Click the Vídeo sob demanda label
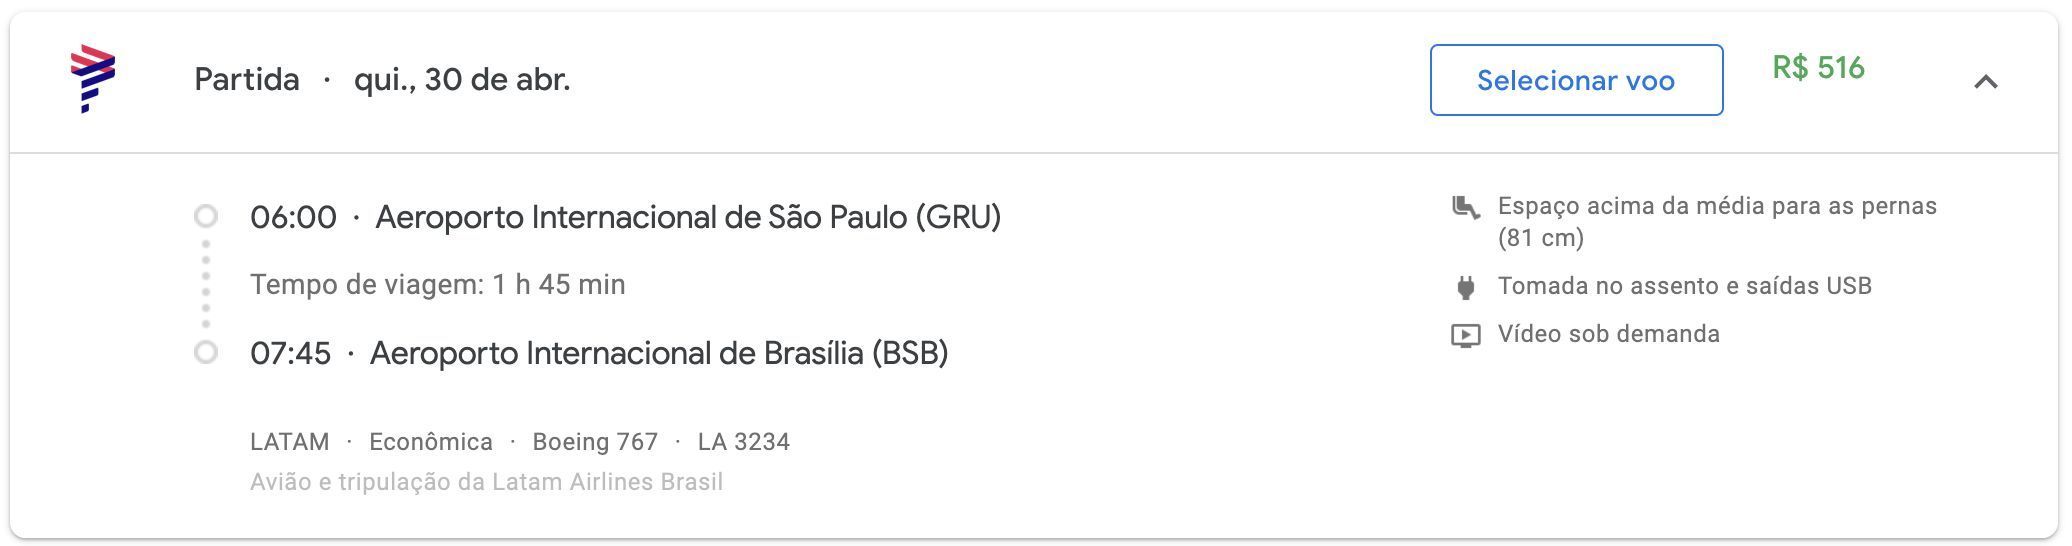2072x546 pixels. coord(1609,334)
